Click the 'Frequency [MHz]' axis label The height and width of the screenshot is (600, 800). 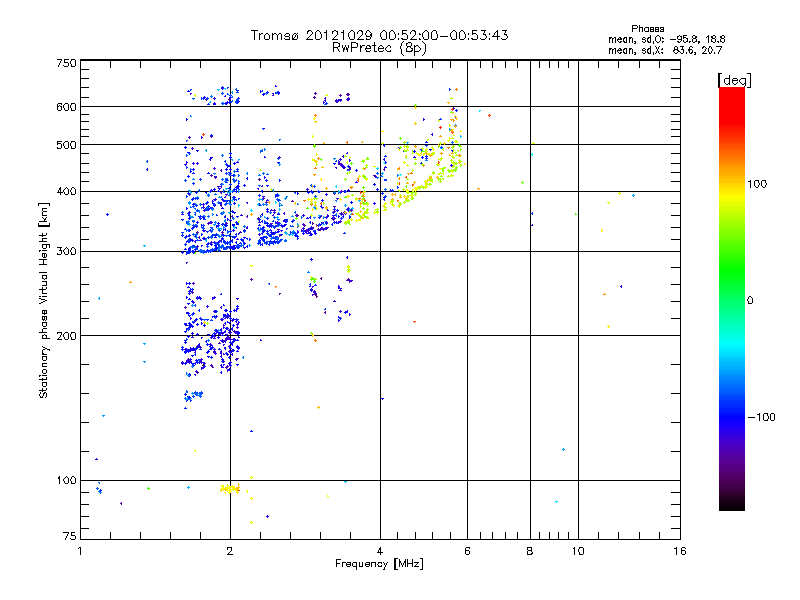pyautogui.click(x=379, y=564)
